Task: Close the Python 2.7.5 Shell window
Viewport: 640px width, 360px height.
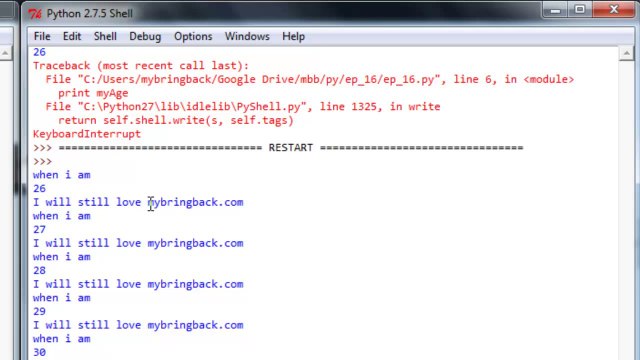Action: click(613, 10)
